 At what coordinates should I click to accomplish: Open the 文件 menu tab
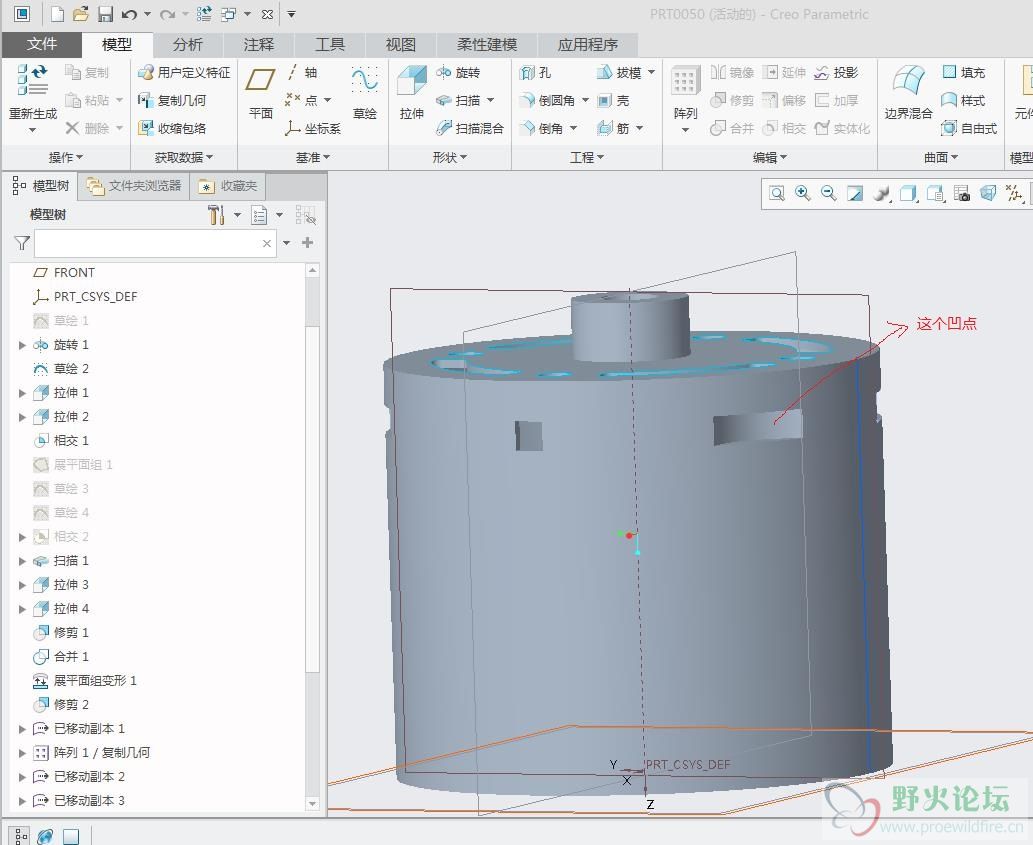(x=42, y=44)
